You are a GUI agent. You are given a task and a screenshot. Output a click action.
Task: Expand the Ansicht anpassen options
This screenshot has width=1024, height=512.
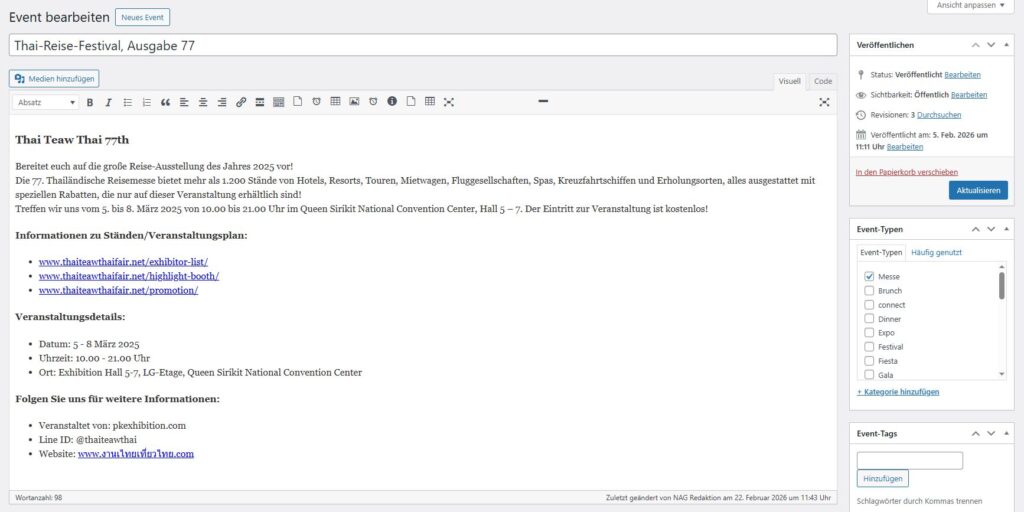pyautogui.click(x=971, y=6)
